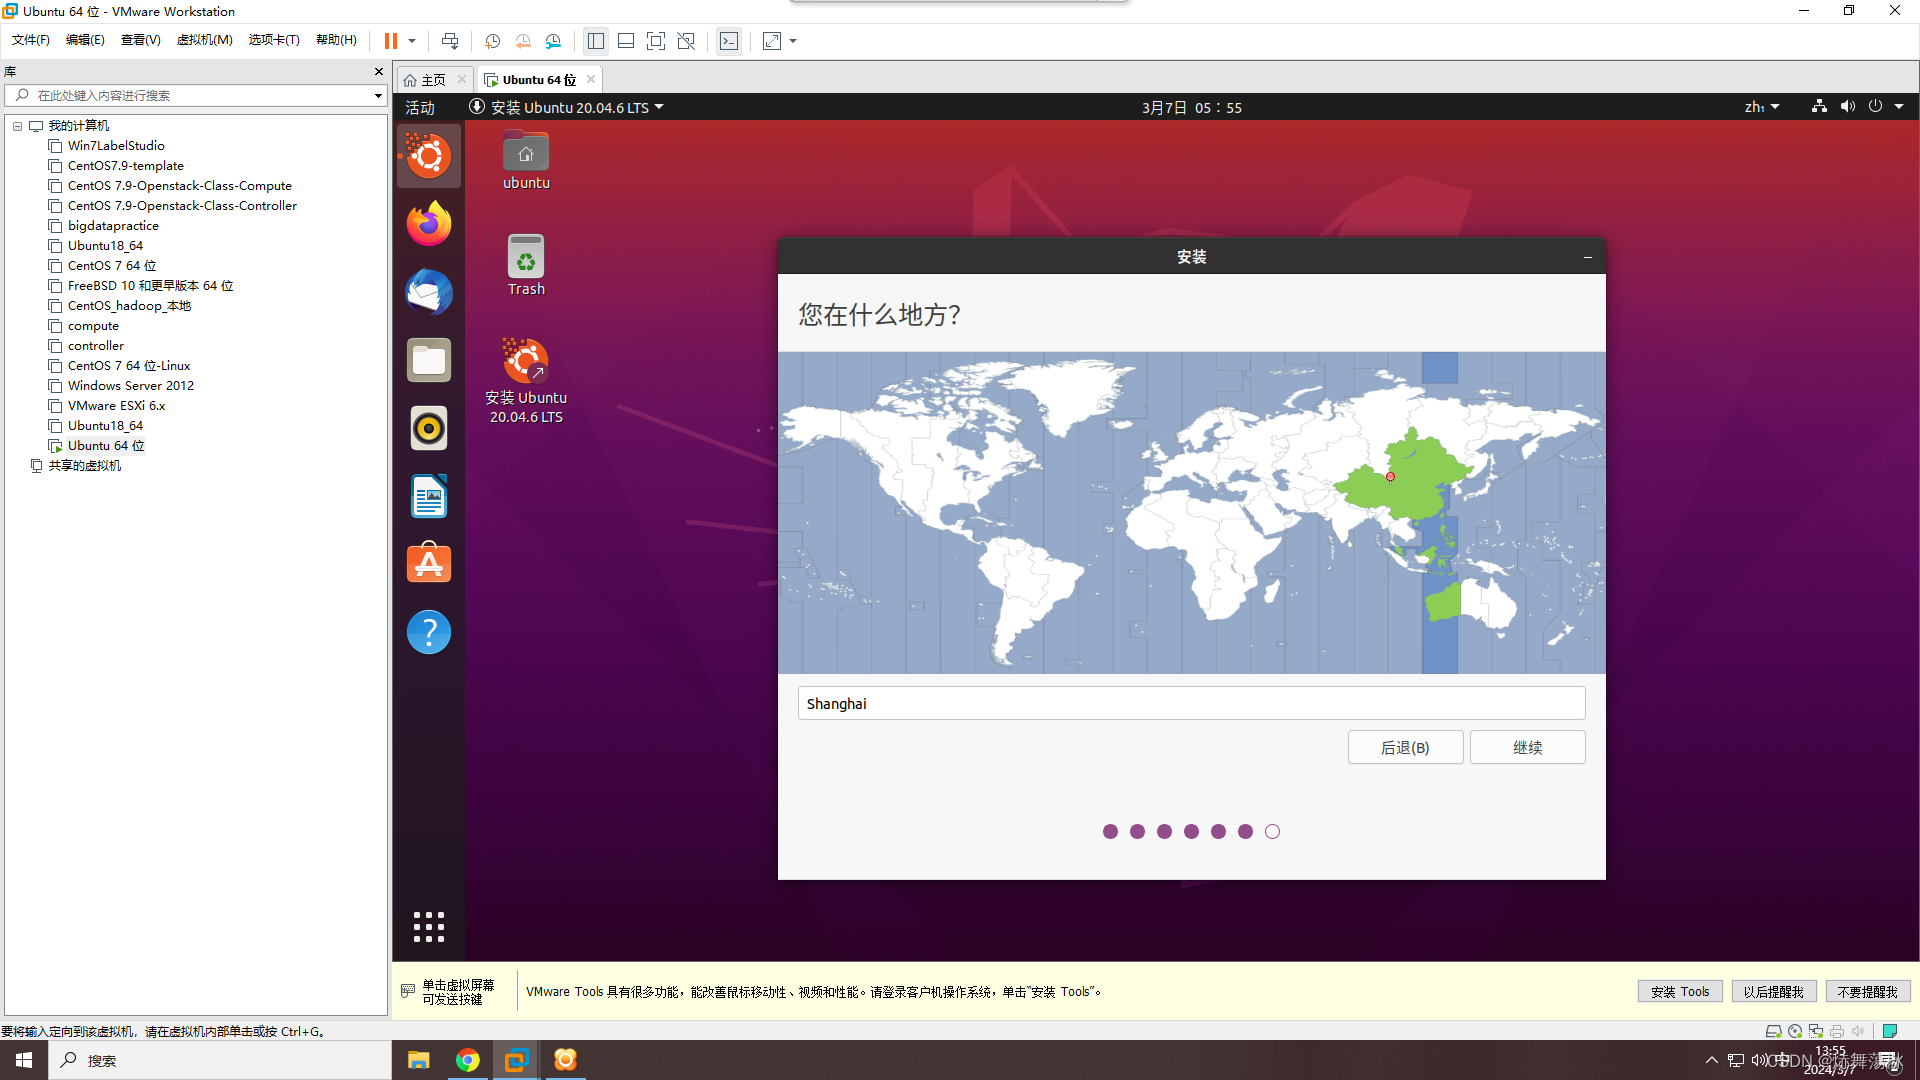1920x1080 pixels.
Task: Open the snapshot manager
Action: click(554, 41)
